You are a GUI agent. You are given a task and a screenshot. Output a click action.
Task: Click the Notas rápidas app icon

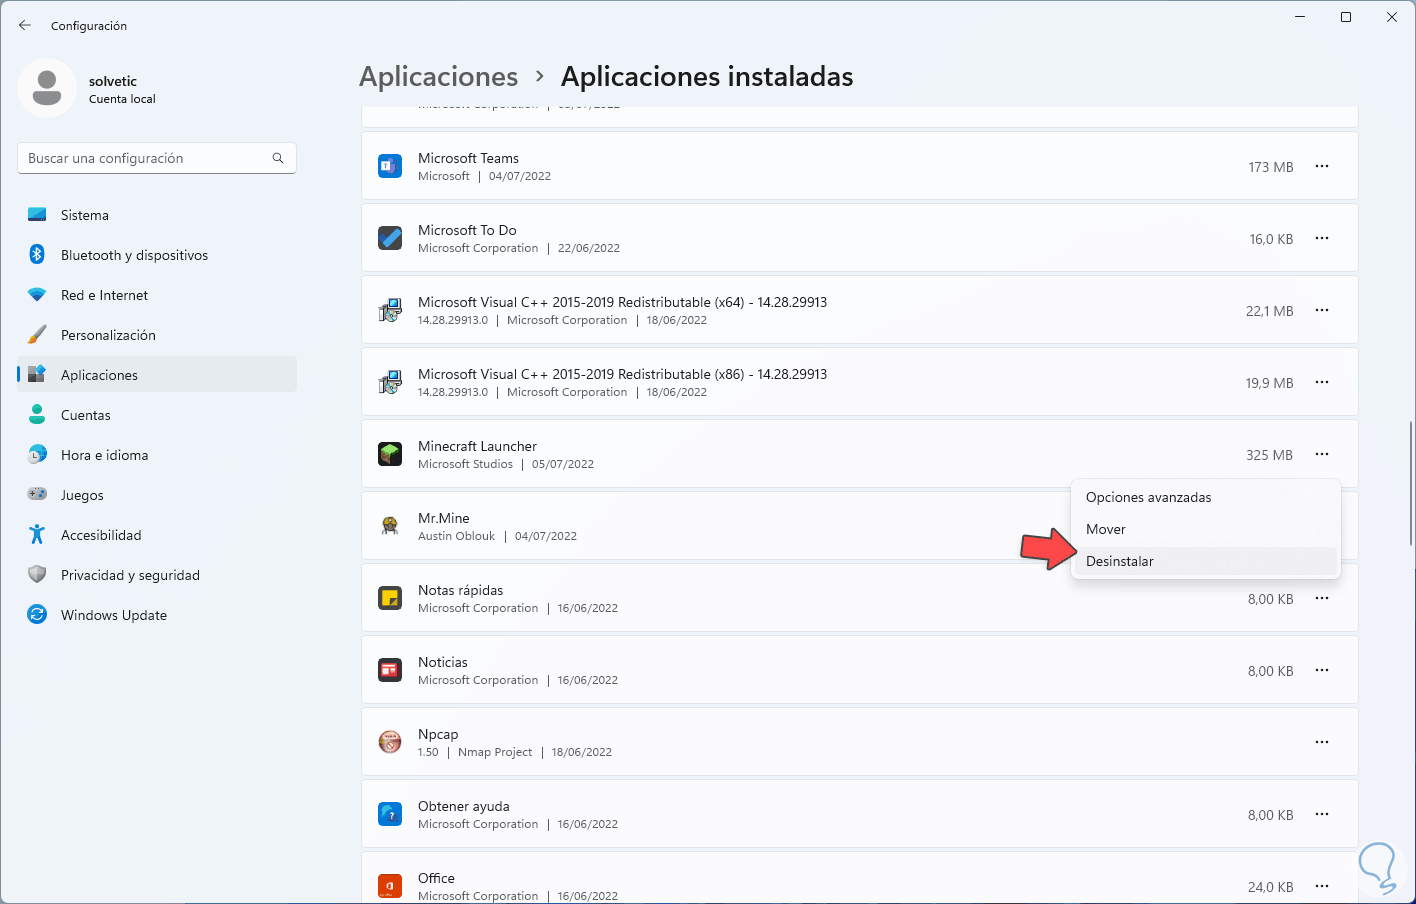390,598
